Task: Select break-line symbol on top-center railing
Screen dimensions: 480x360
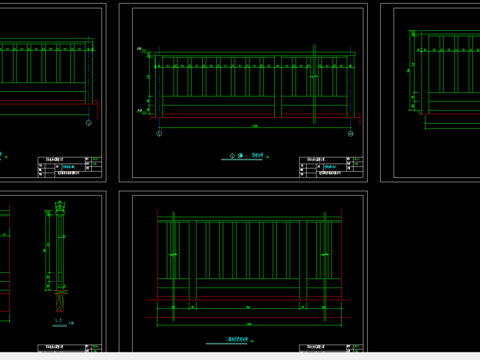Action: click(314, 77)
